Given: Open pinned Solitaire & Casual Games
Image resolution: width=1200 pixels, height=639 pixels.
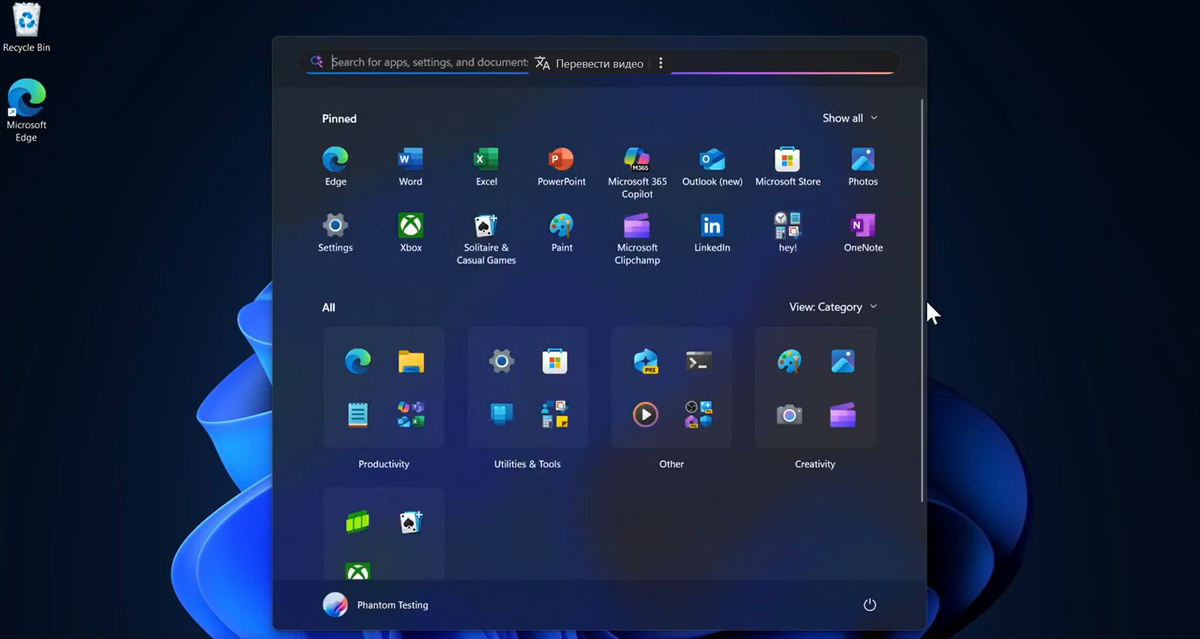Looking at the screenshot, I should pyautogui.click(x=486, y=238).
